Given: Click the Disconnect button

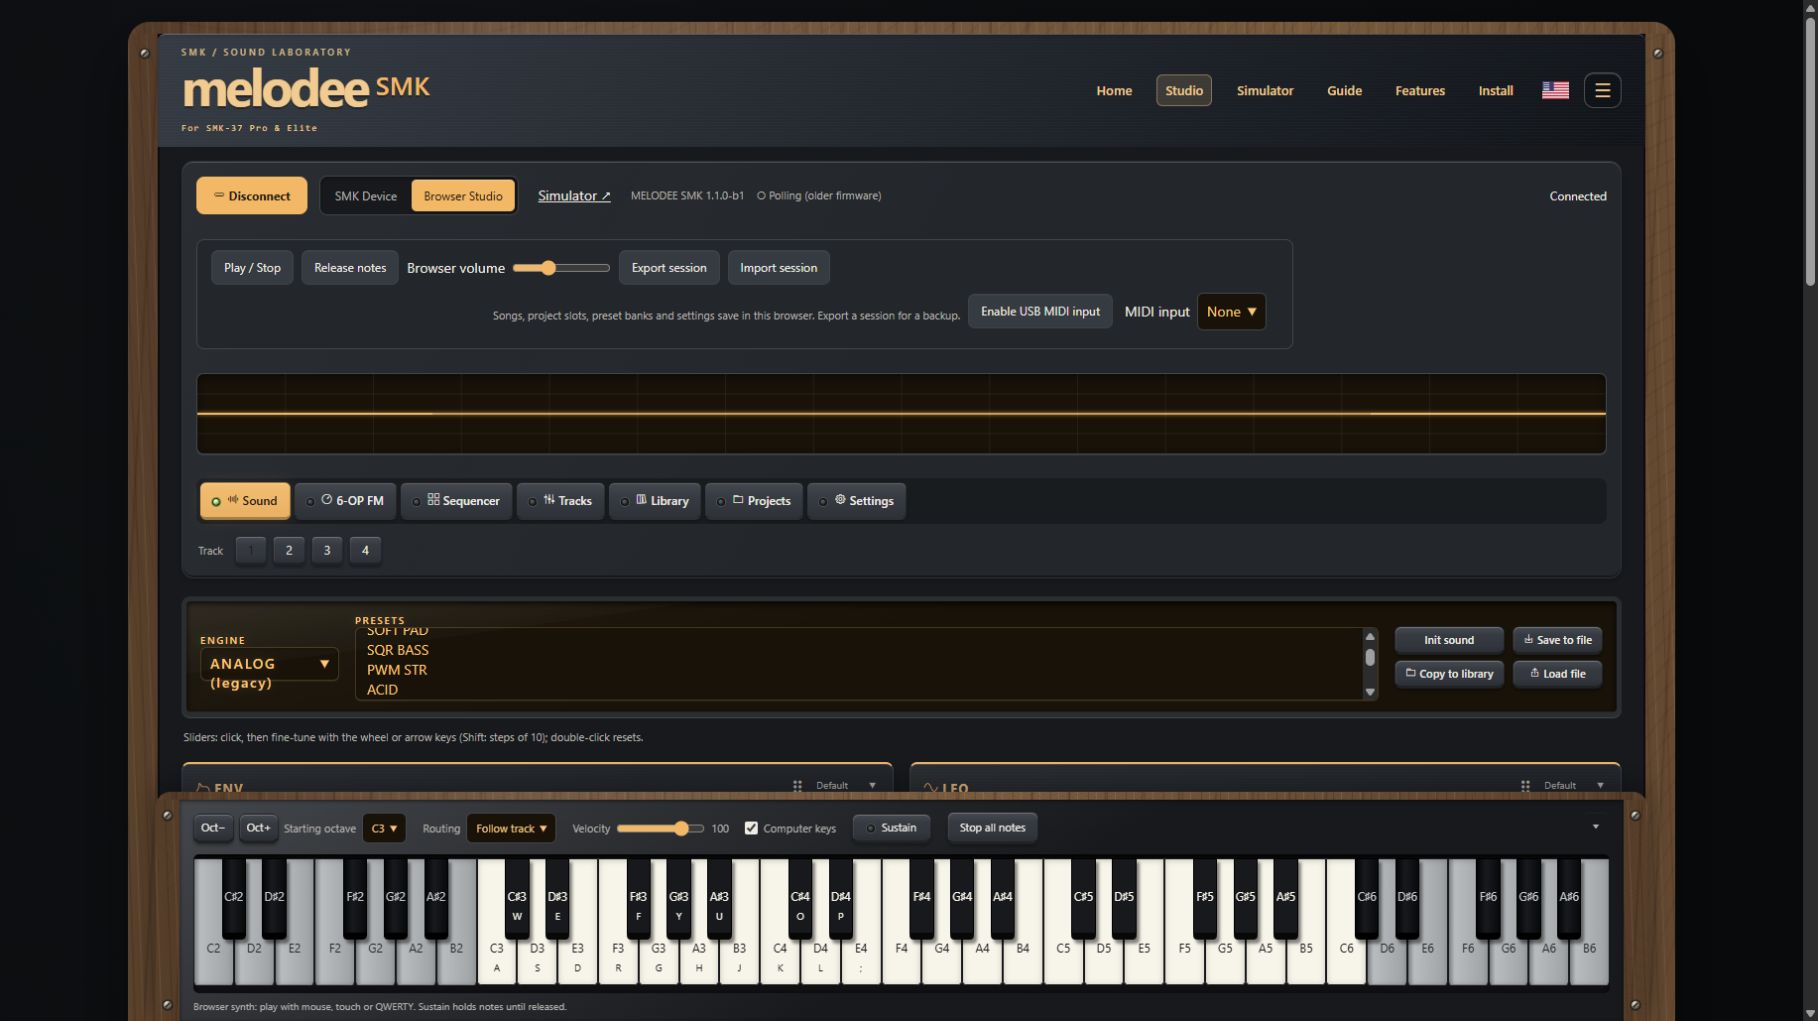Looking at the screenshot, I should point(252,196).
